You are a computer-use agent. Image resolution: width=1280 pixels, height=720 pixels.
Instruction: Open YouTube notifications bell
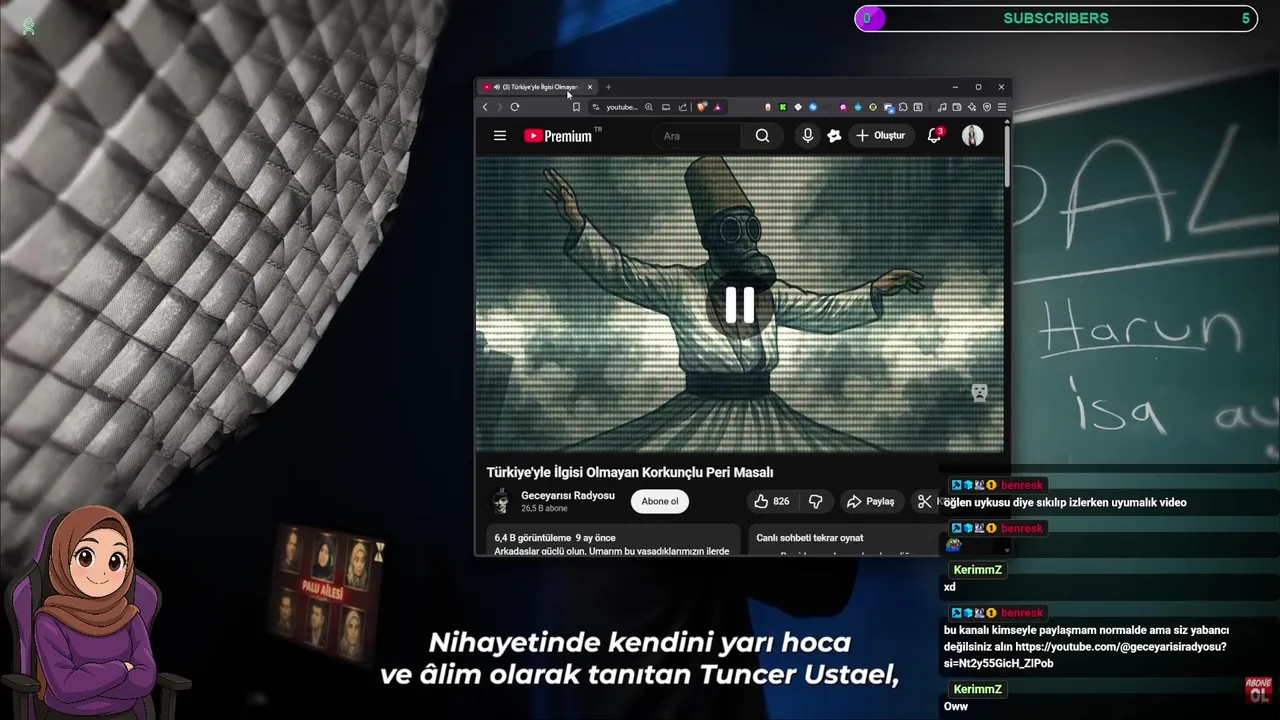pos(935,136)
